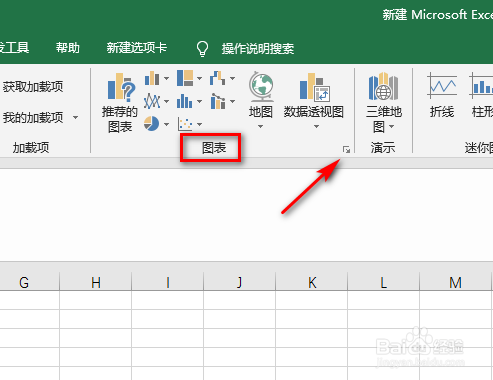Click the 3D Map (三维地图) icon
Viewport: 493px width, 380px height.
click(383, 87)
